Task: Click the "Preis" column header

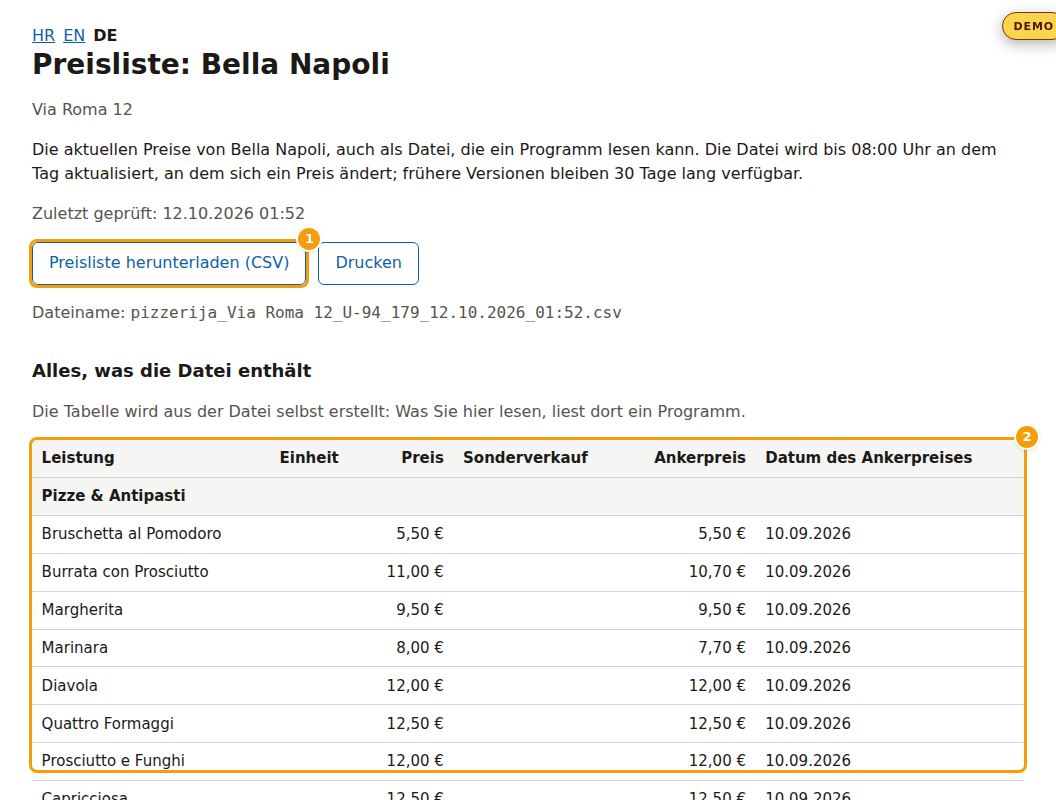Action: (x=422, y=458)
